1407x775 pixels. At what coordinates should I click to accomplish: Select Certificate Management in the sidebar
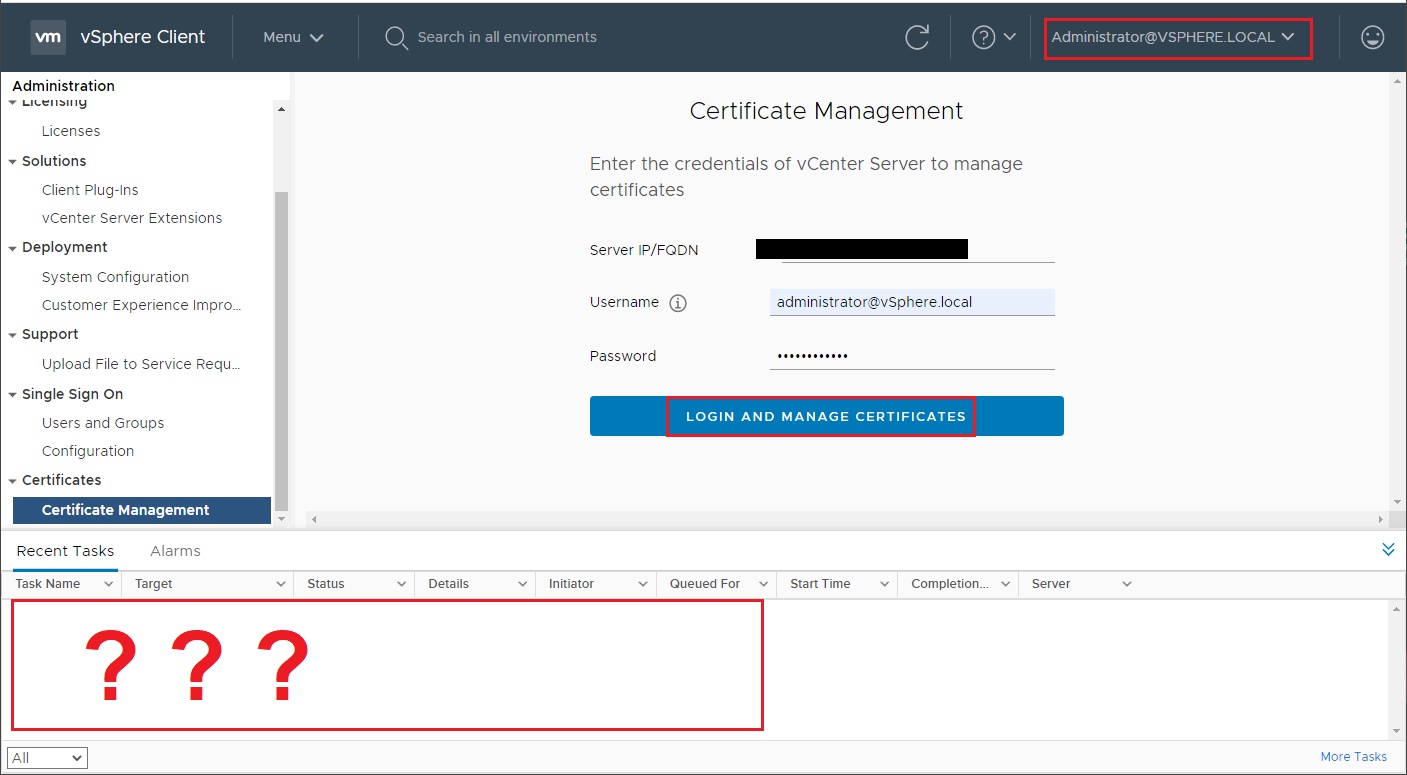click(142, 510)
